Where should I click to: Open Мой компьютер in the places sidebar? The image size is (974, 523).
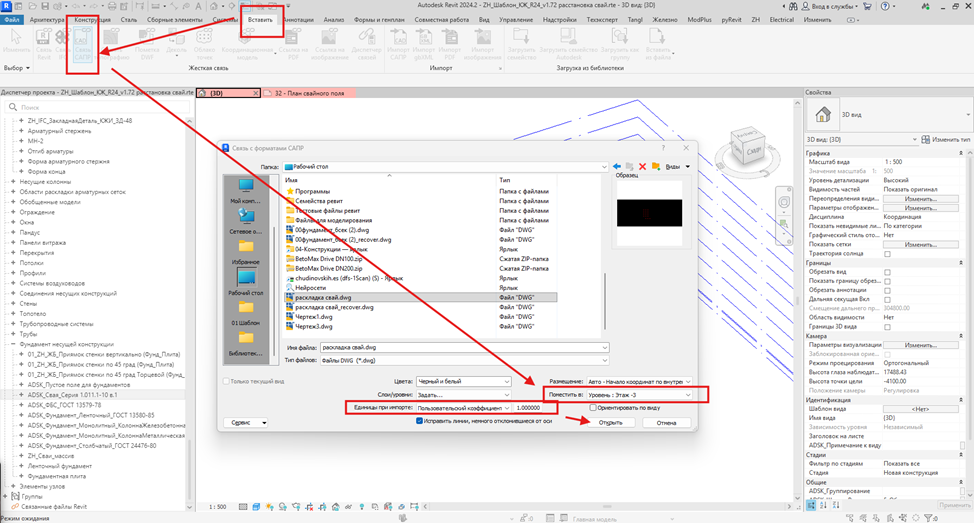(246, 191)
